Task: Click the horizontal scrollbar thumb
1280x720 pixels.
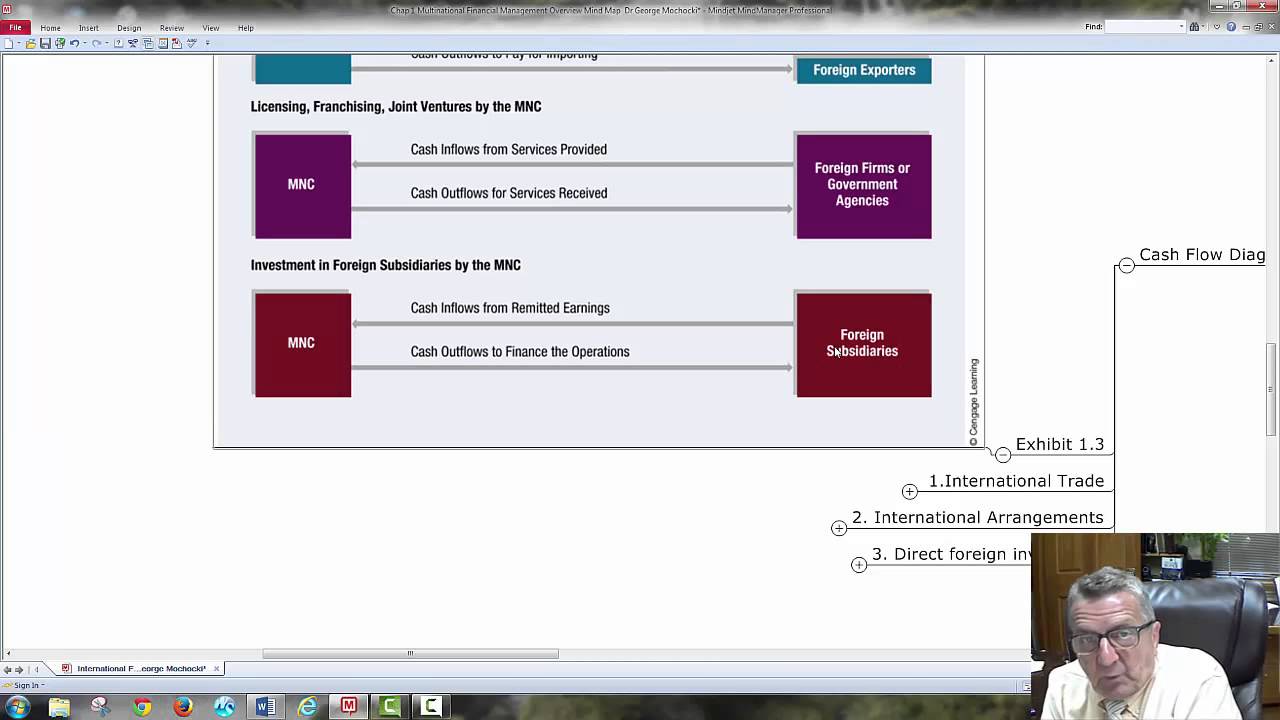Action: coord(410,654)
